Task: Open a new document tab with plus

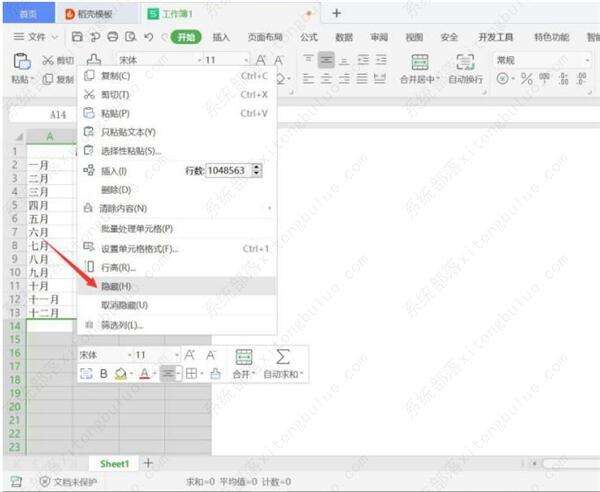Action: point(337,13)
